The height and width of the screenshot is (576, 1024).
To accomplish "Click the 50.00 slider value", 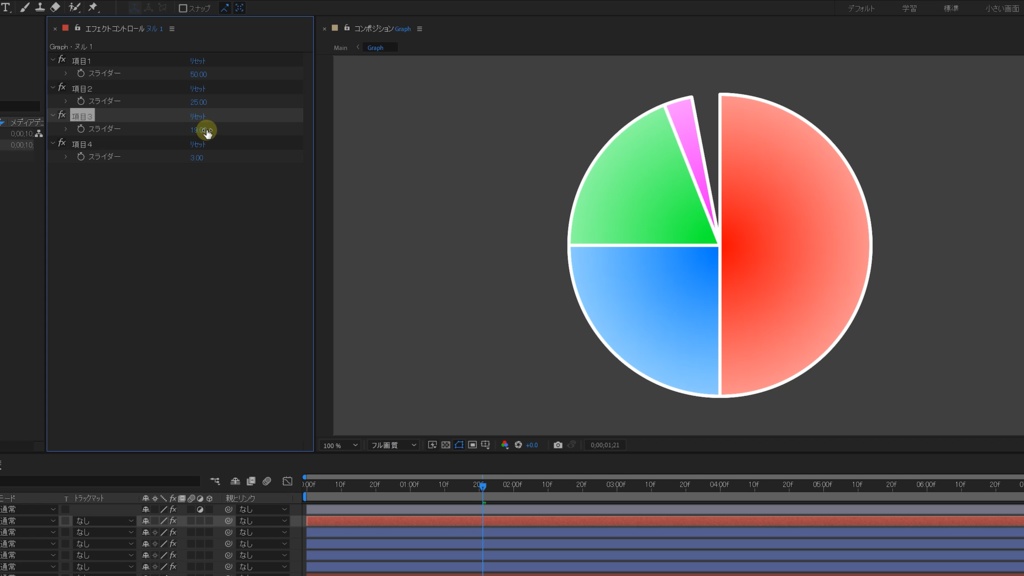I will [x=198, y=74].
